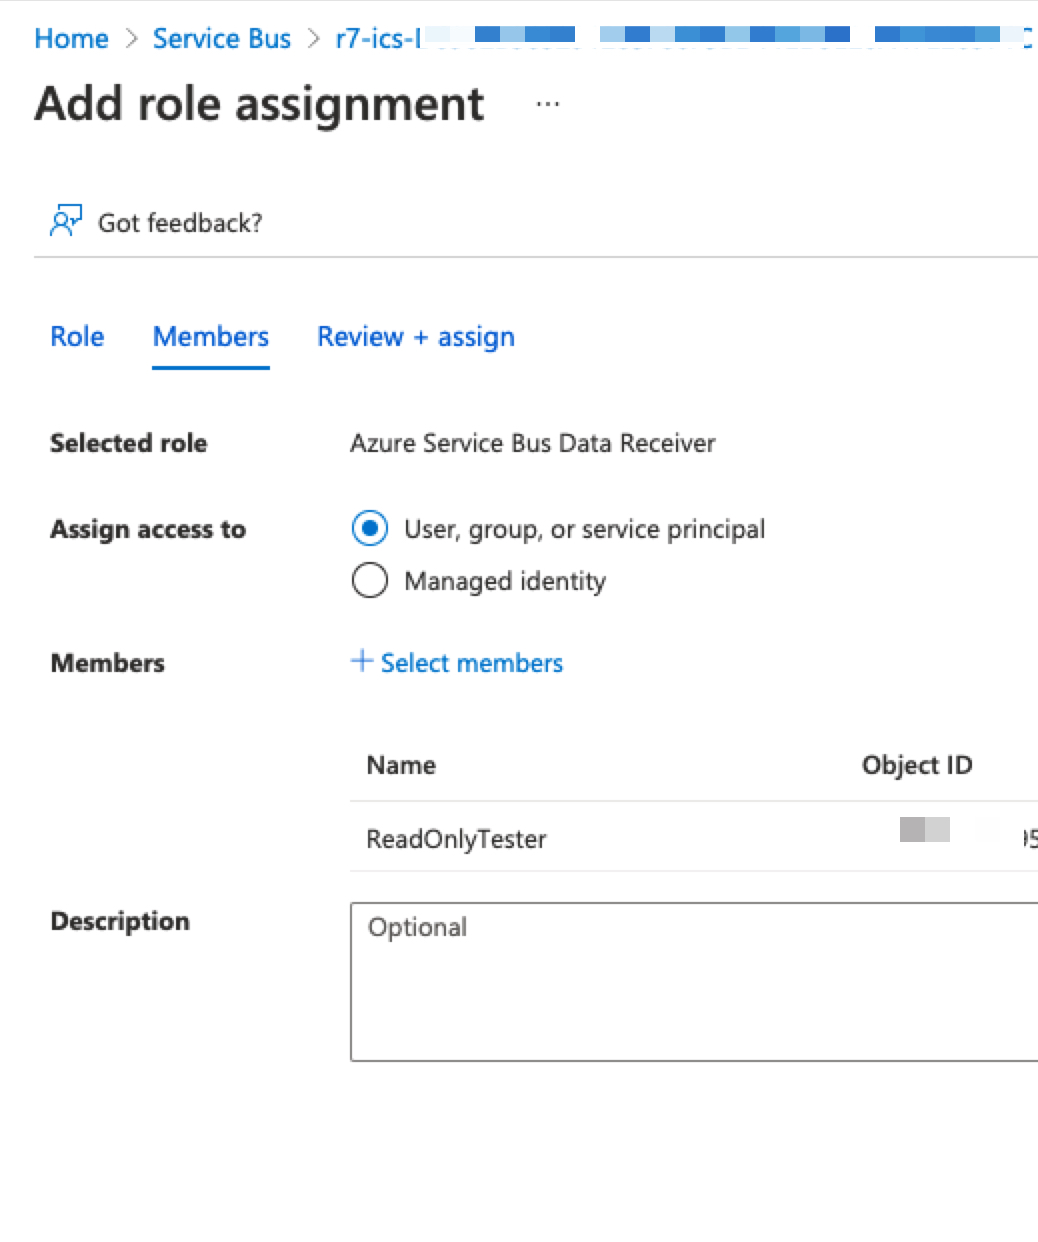Click the Name column header
This screenshot has width=1038, height=1242.
point(401,765)
